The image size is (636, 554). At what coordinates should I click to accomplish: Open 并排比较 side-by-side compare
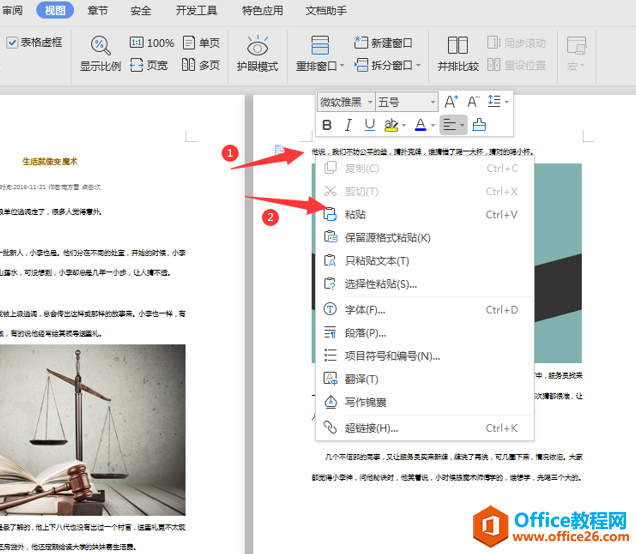tap(458, 54)
